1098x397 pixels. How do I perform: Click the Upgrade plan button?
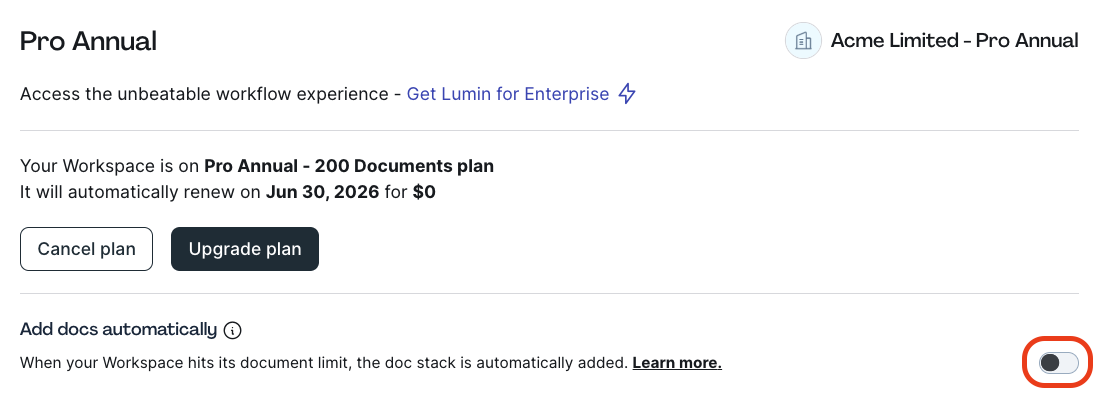244,249
